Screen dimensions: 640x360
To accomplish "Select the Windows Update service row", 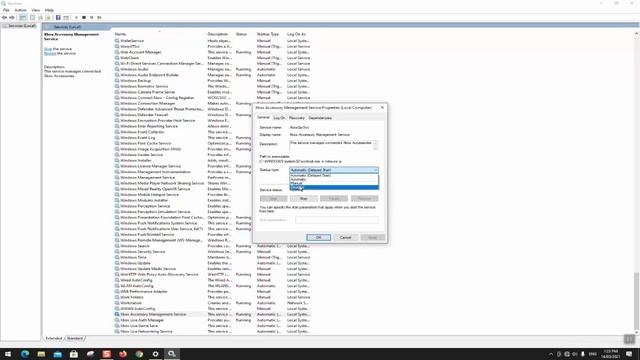I will tap(212, 263).
